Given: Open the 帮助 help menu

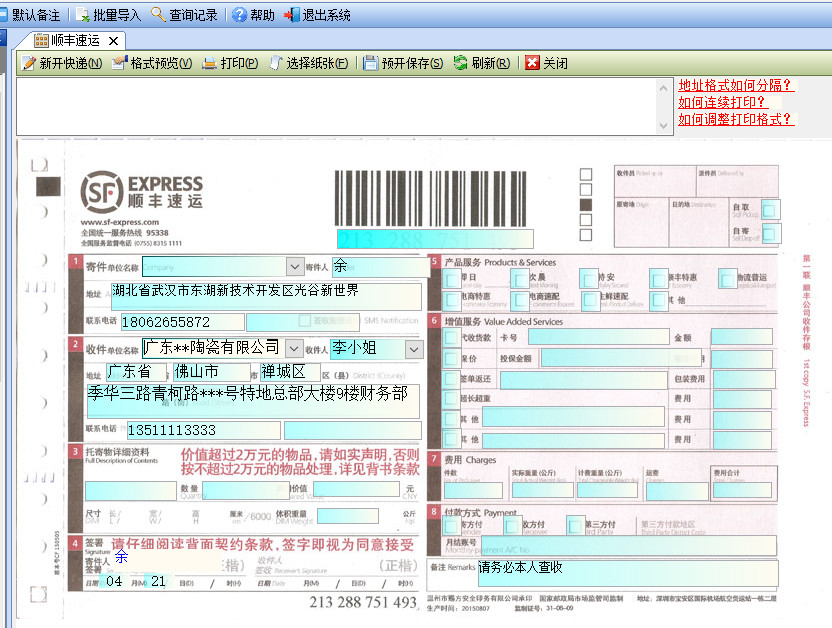Looking at the screenshot, I should [x=254, y=15].
